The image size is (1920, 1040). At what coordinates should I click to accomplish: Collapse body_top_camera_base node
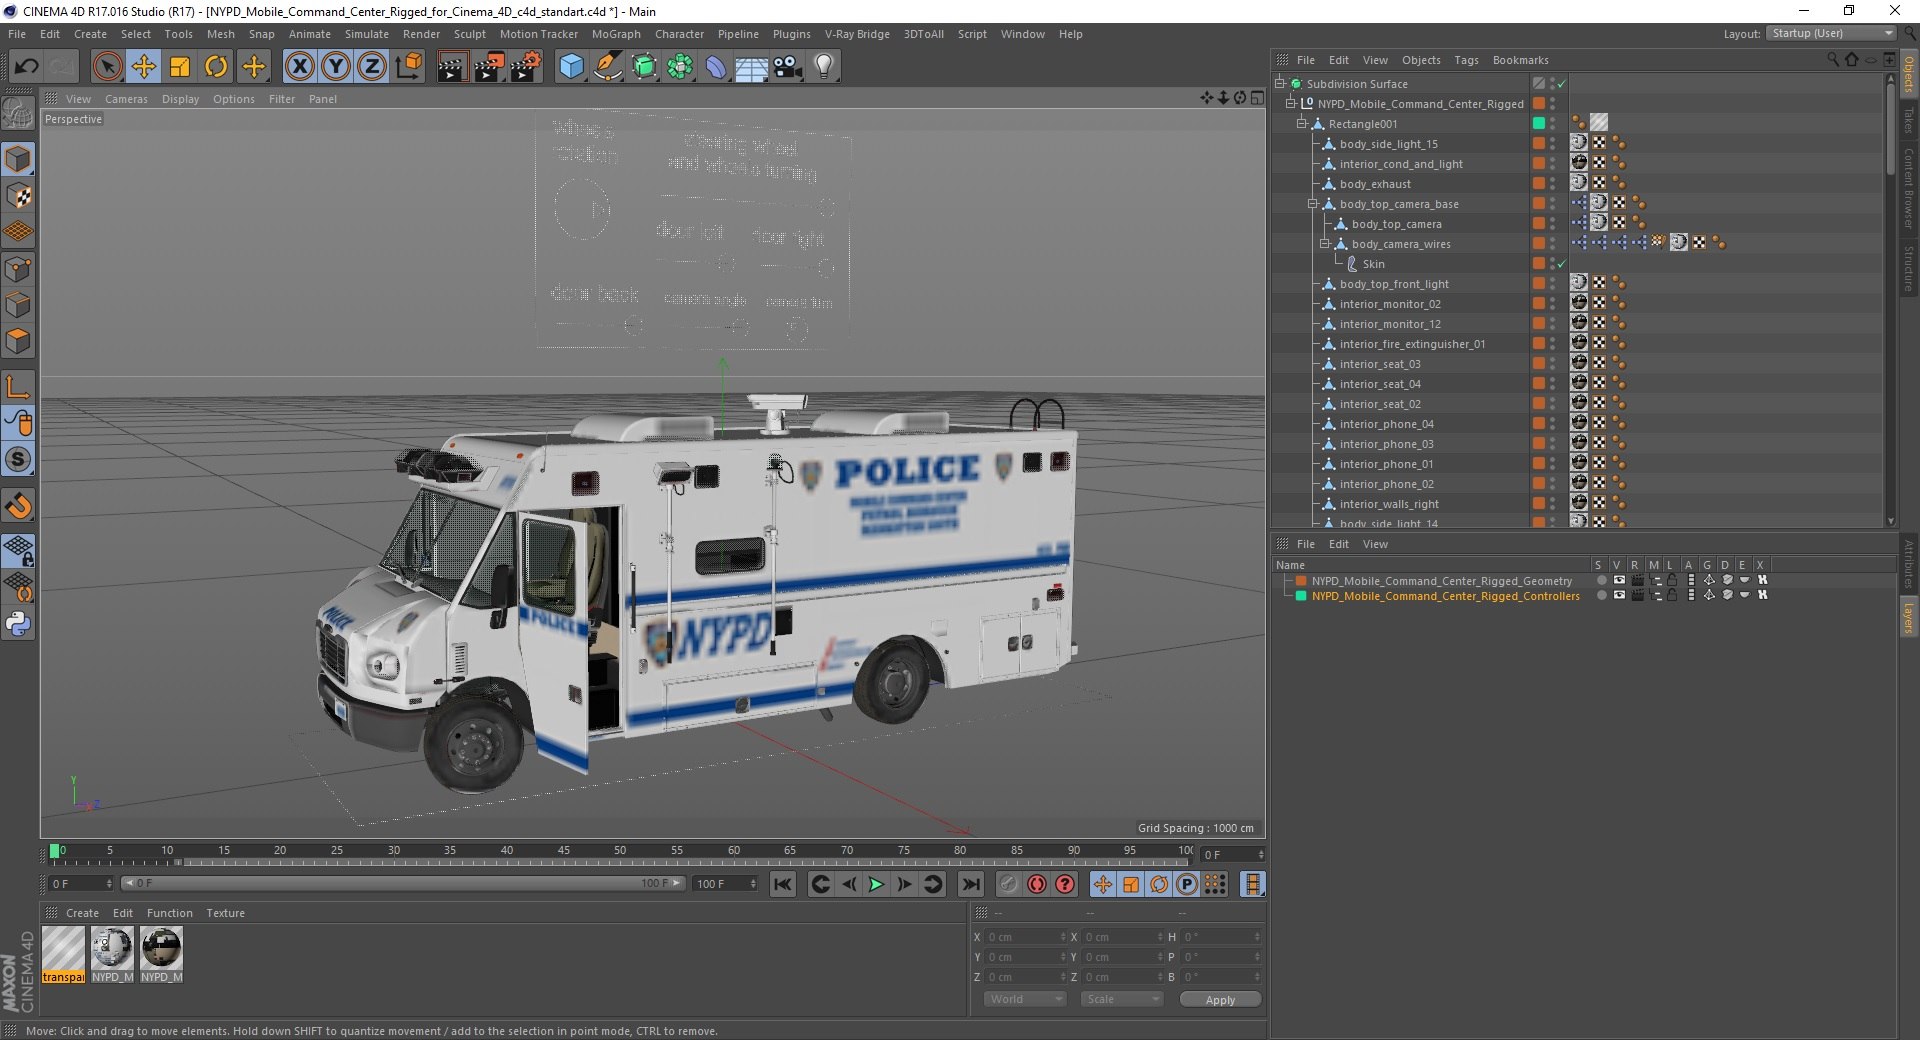click(1313, 204)
